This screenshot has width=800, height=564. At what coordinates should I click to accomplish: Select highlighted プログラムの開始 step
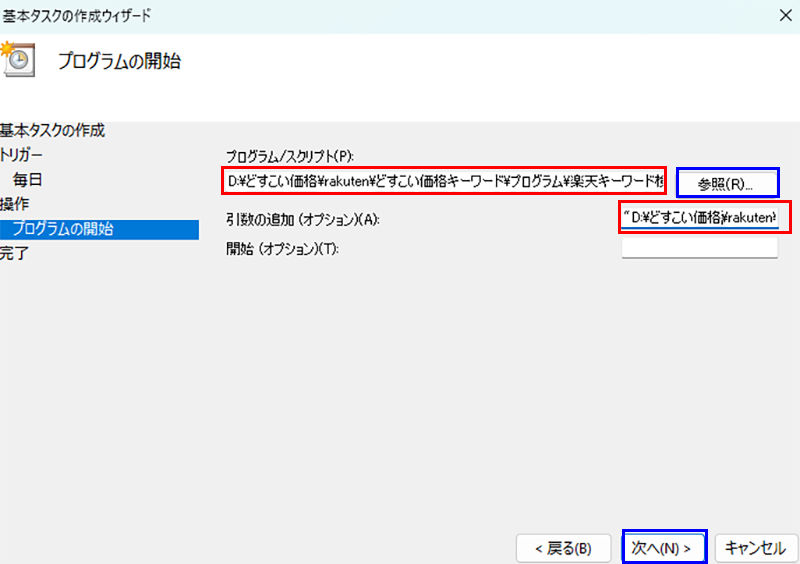point(99,229)
